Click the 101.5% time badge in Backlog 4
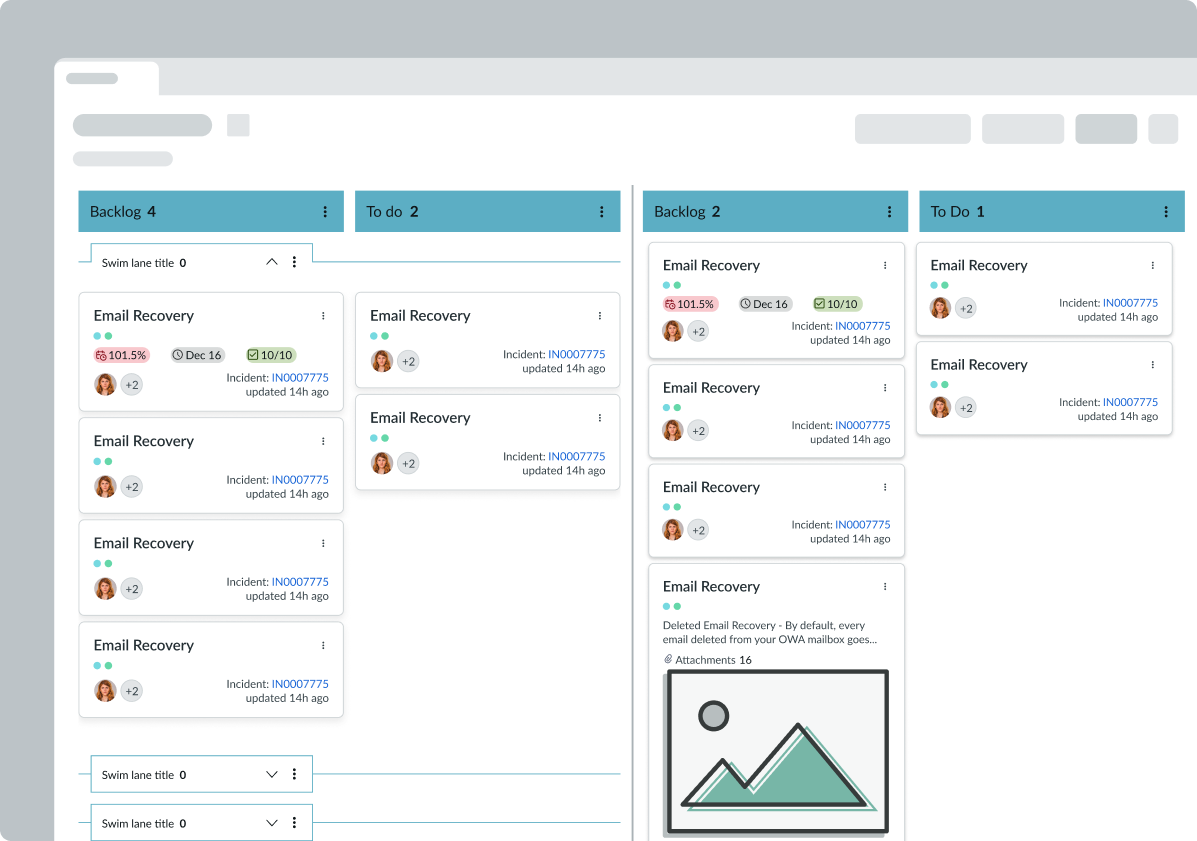Viewport: 1197px width, 841px height. 121,355
